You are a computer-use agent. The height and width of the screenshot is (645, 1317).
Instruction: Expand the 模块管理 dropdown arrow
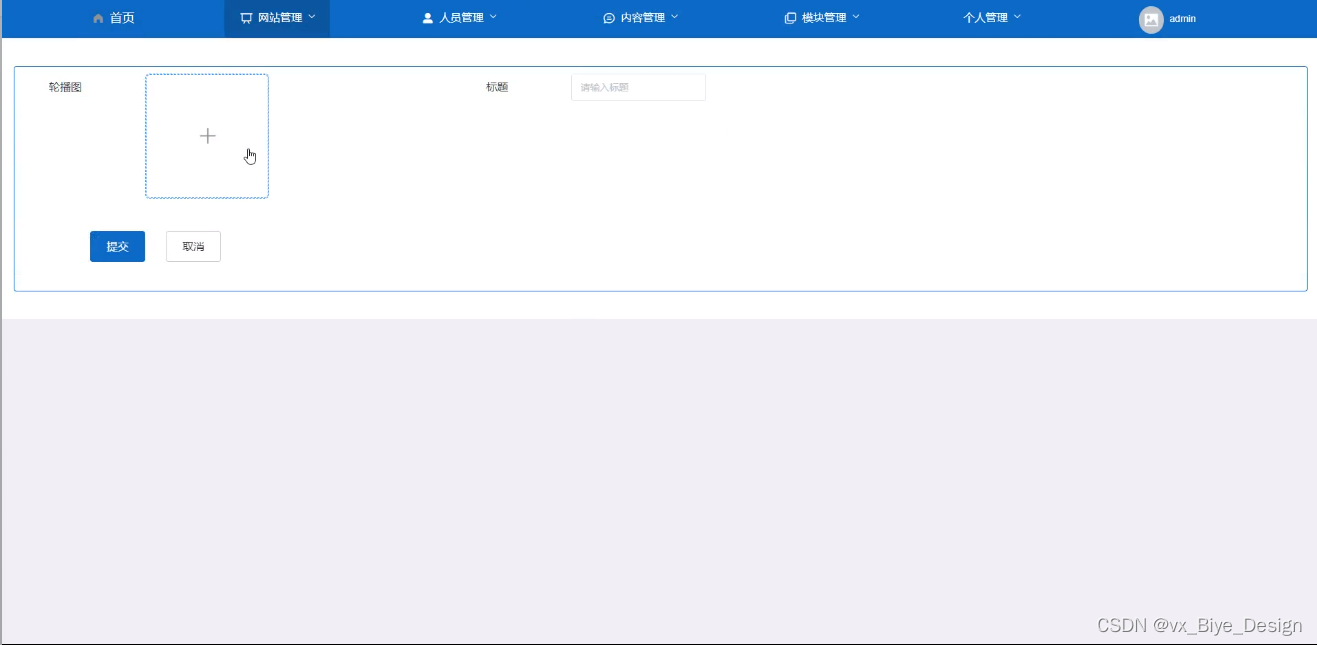pyautogui.click(x=856, y=17)
